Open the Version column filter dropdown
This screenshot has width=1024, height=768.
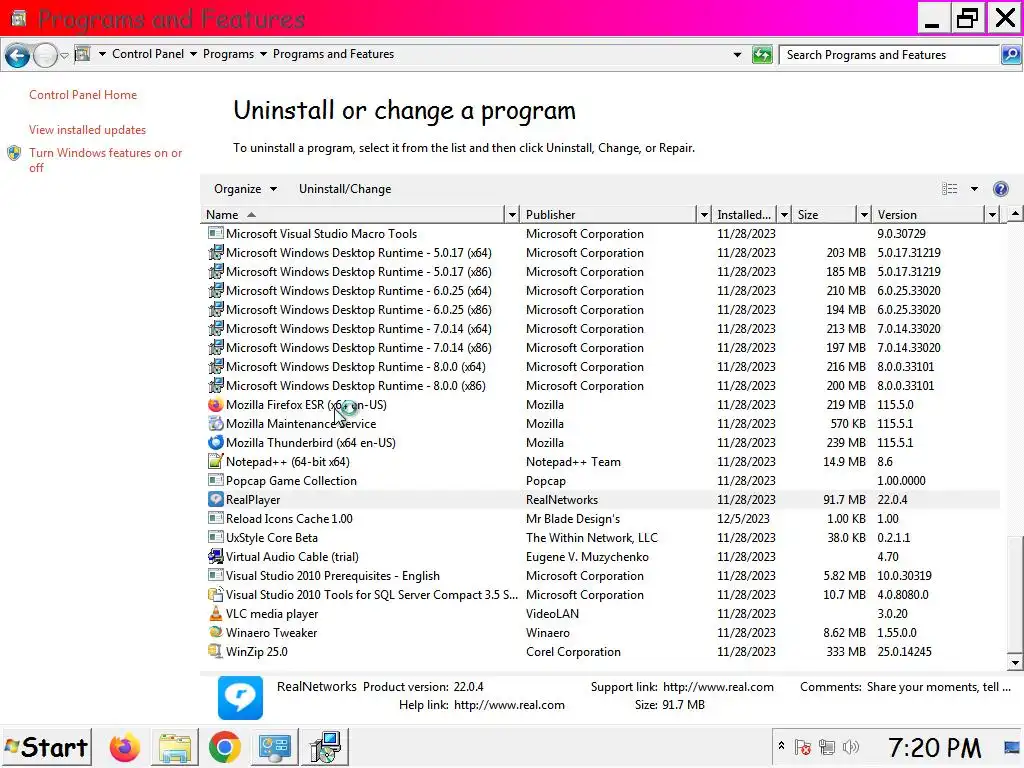click(993, 215)
